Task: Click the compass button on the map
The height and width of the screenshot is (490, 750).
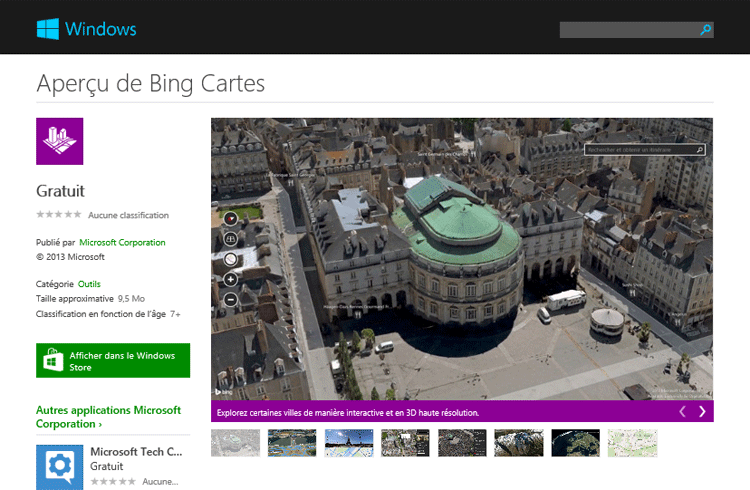Action: [x=231, y=217]
